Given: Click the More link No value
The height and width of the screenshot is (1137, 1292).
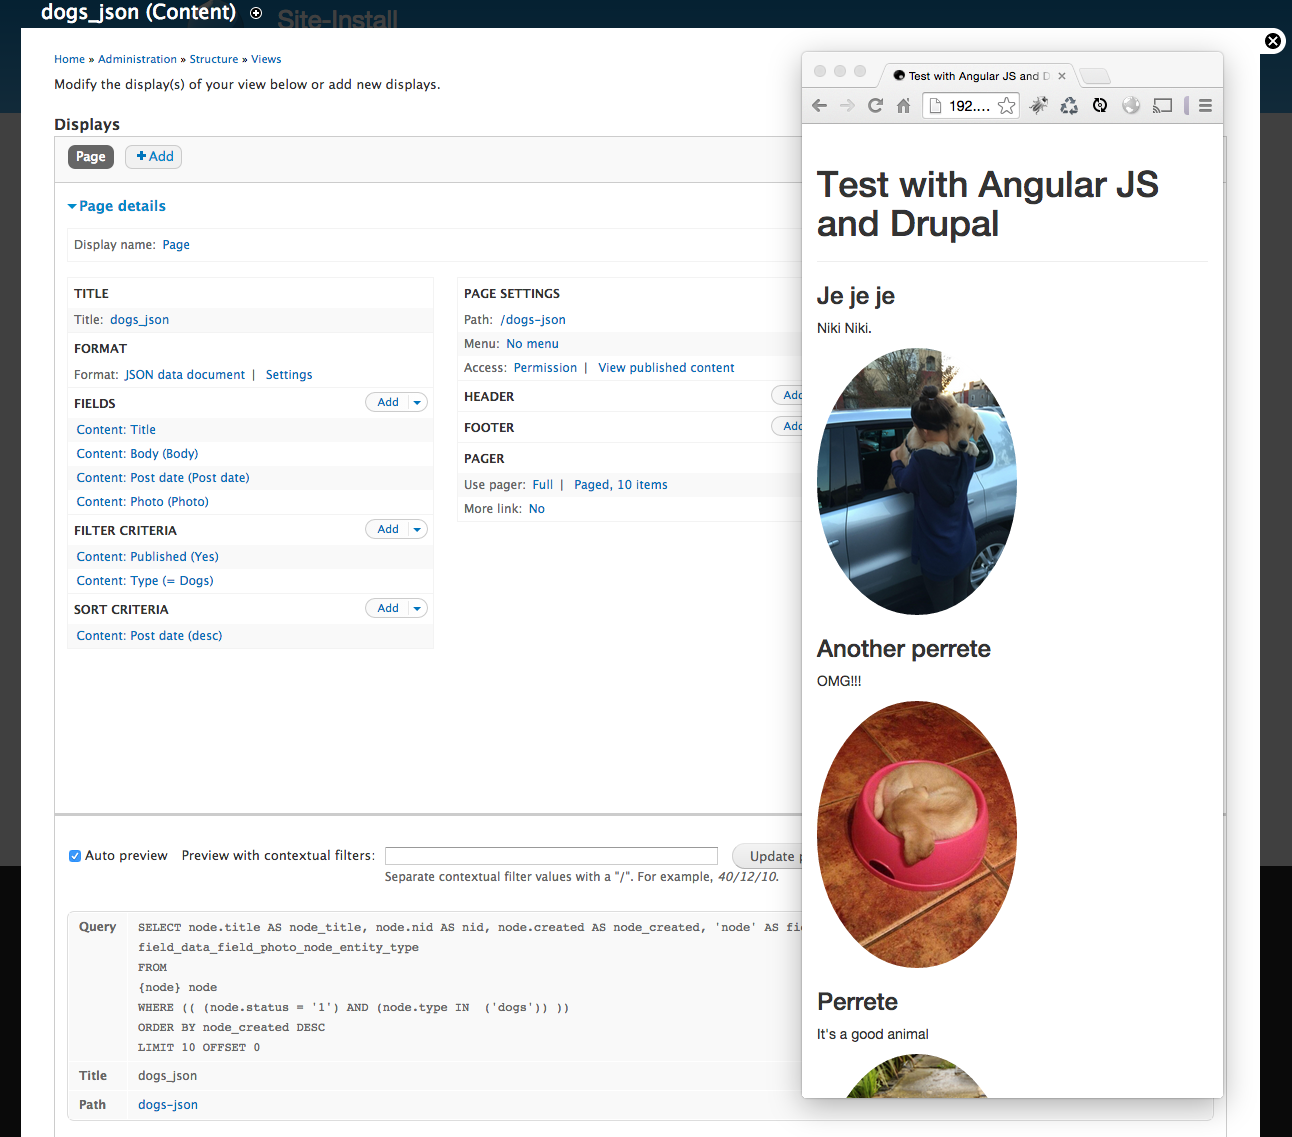Looking at the screenshot, I should (537, 509).
